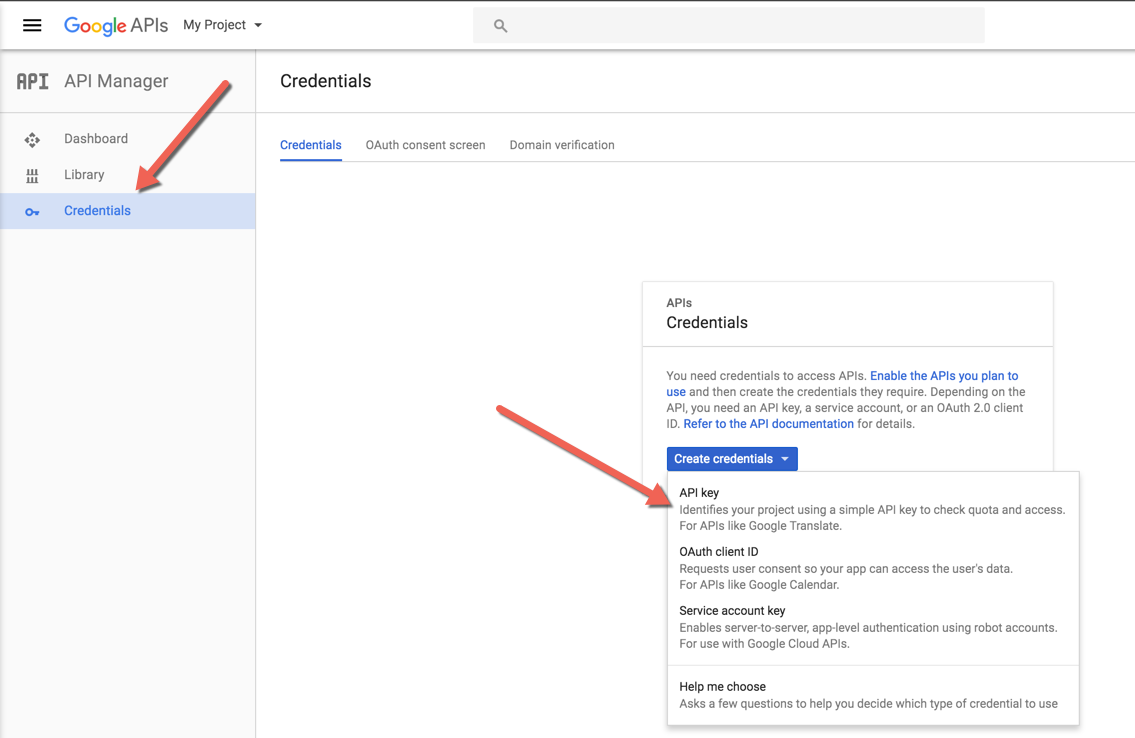Choose API key from the menu
Image resolution: width=1135 pixels, height=738 pixels.
click(x=872, y=509)
